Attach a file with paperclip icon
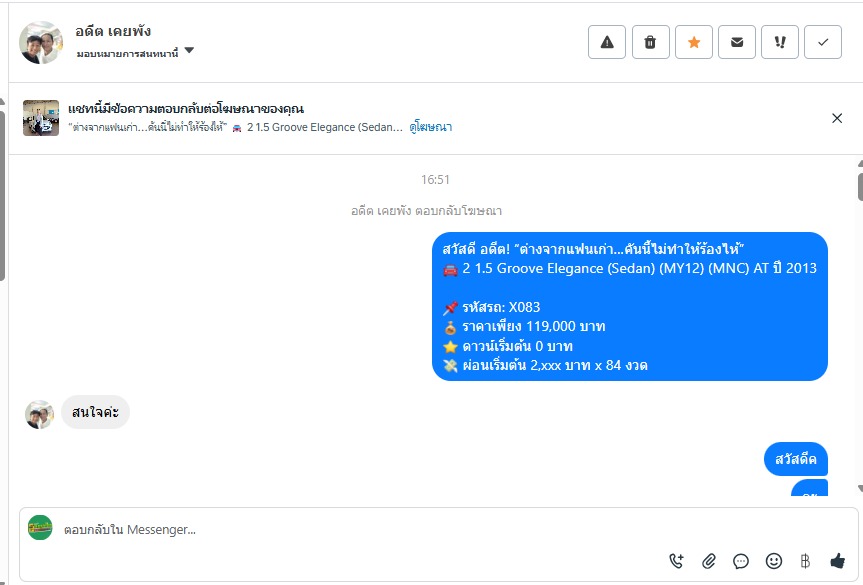863x585 pixels. coord(709,561)
